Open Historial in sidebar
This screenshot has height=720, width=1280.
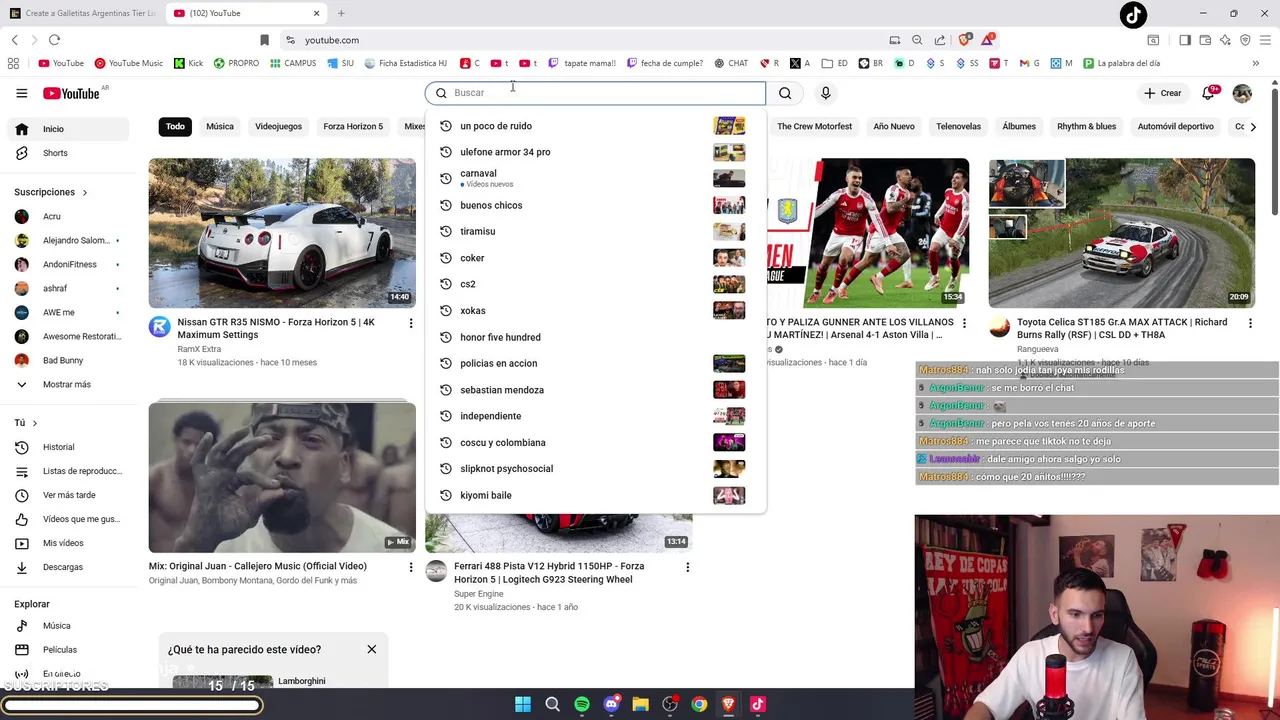(x=66, y=447)
